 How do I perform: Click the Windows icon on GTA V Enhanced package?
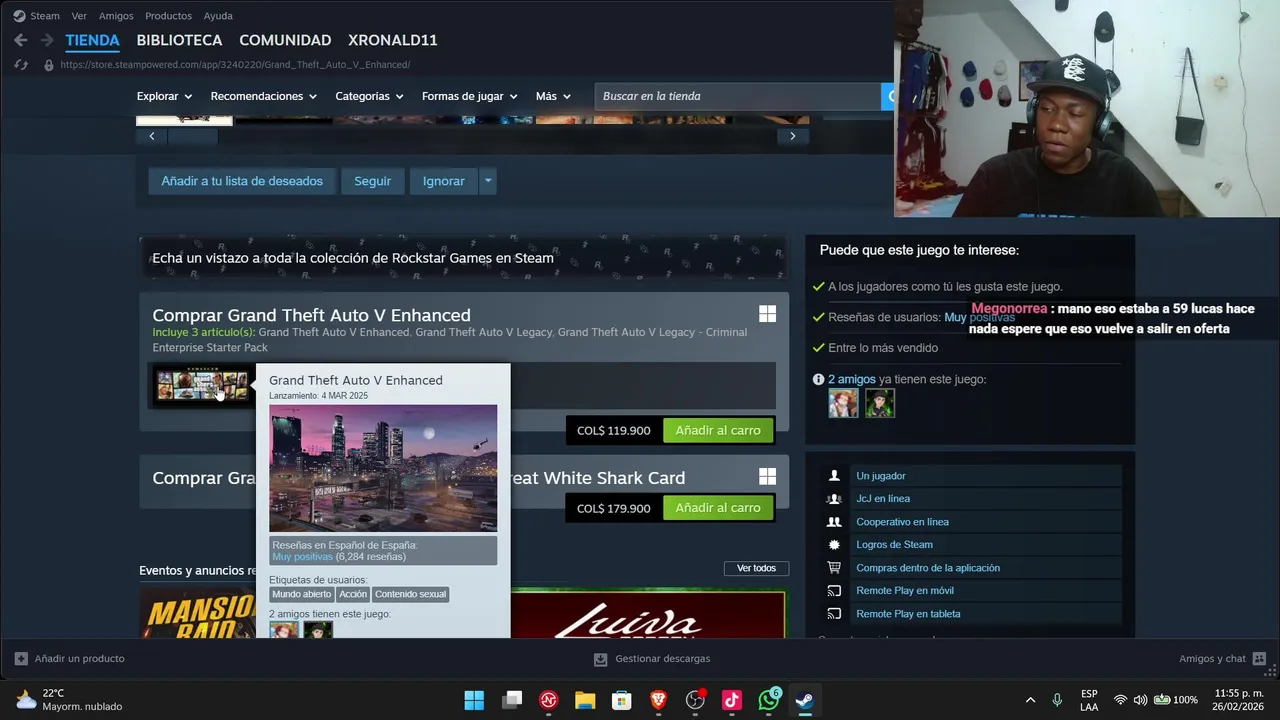pos(767,314)
